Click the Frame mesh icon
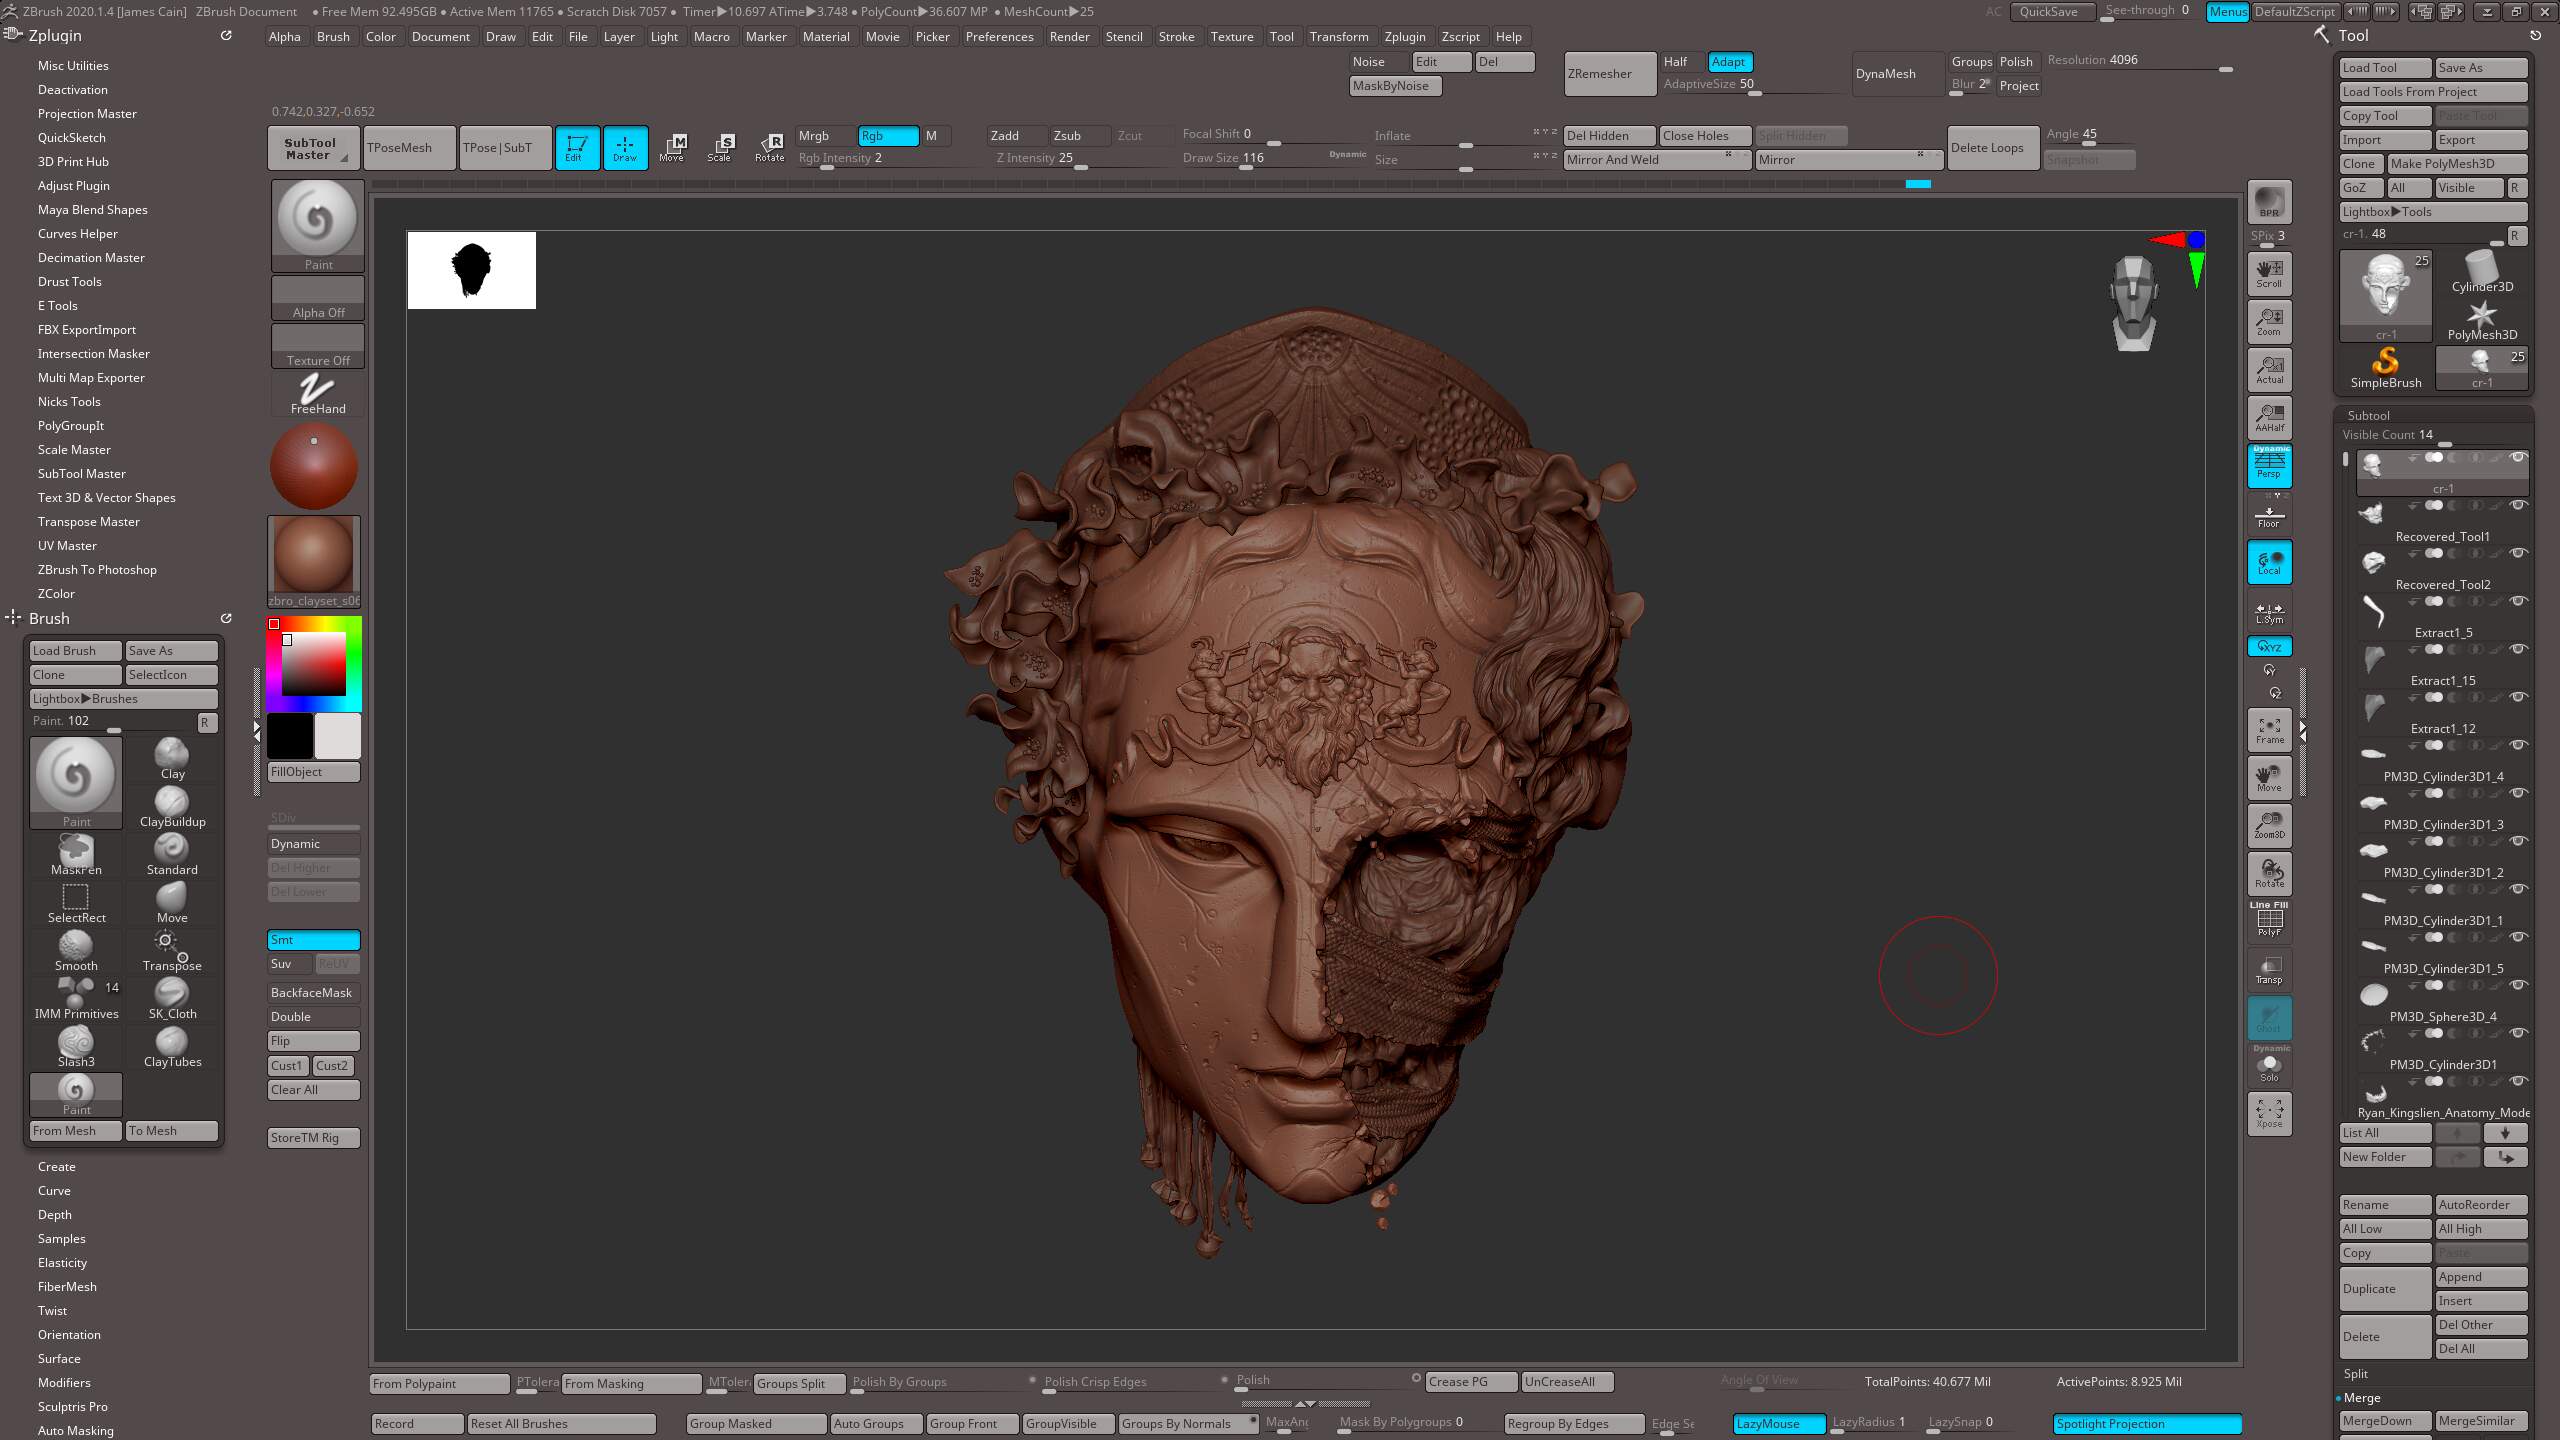 click(x=2269, y=730)
